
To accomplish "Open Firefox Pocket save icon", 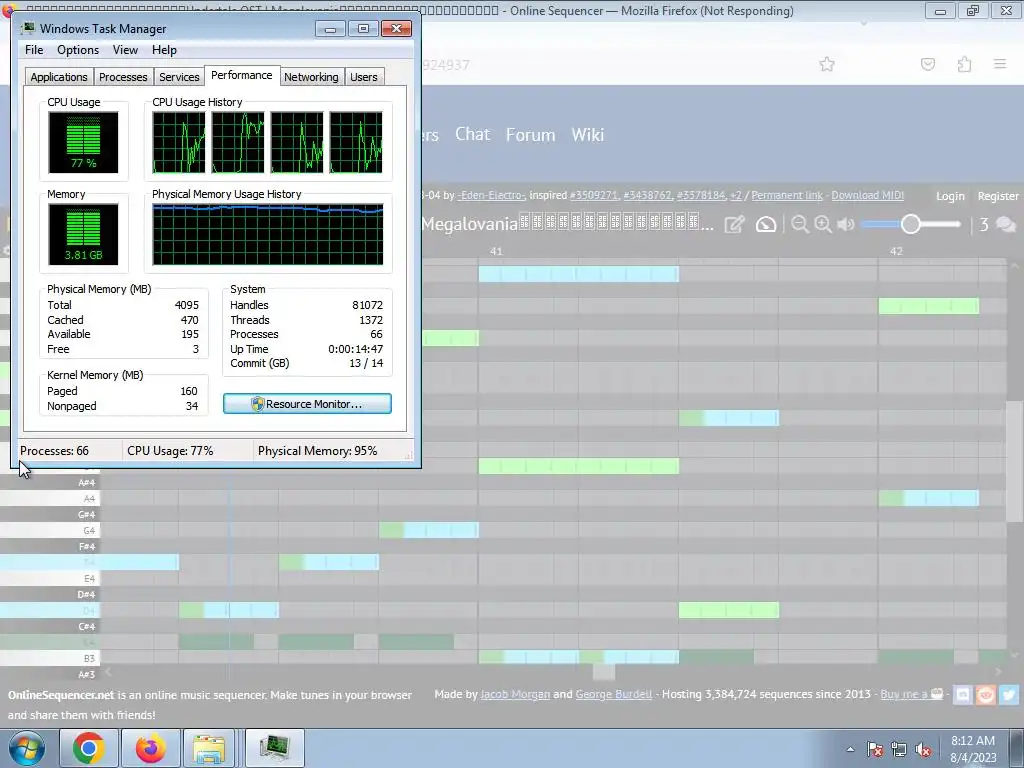I will pyautogui.click(x=928, y=64).
